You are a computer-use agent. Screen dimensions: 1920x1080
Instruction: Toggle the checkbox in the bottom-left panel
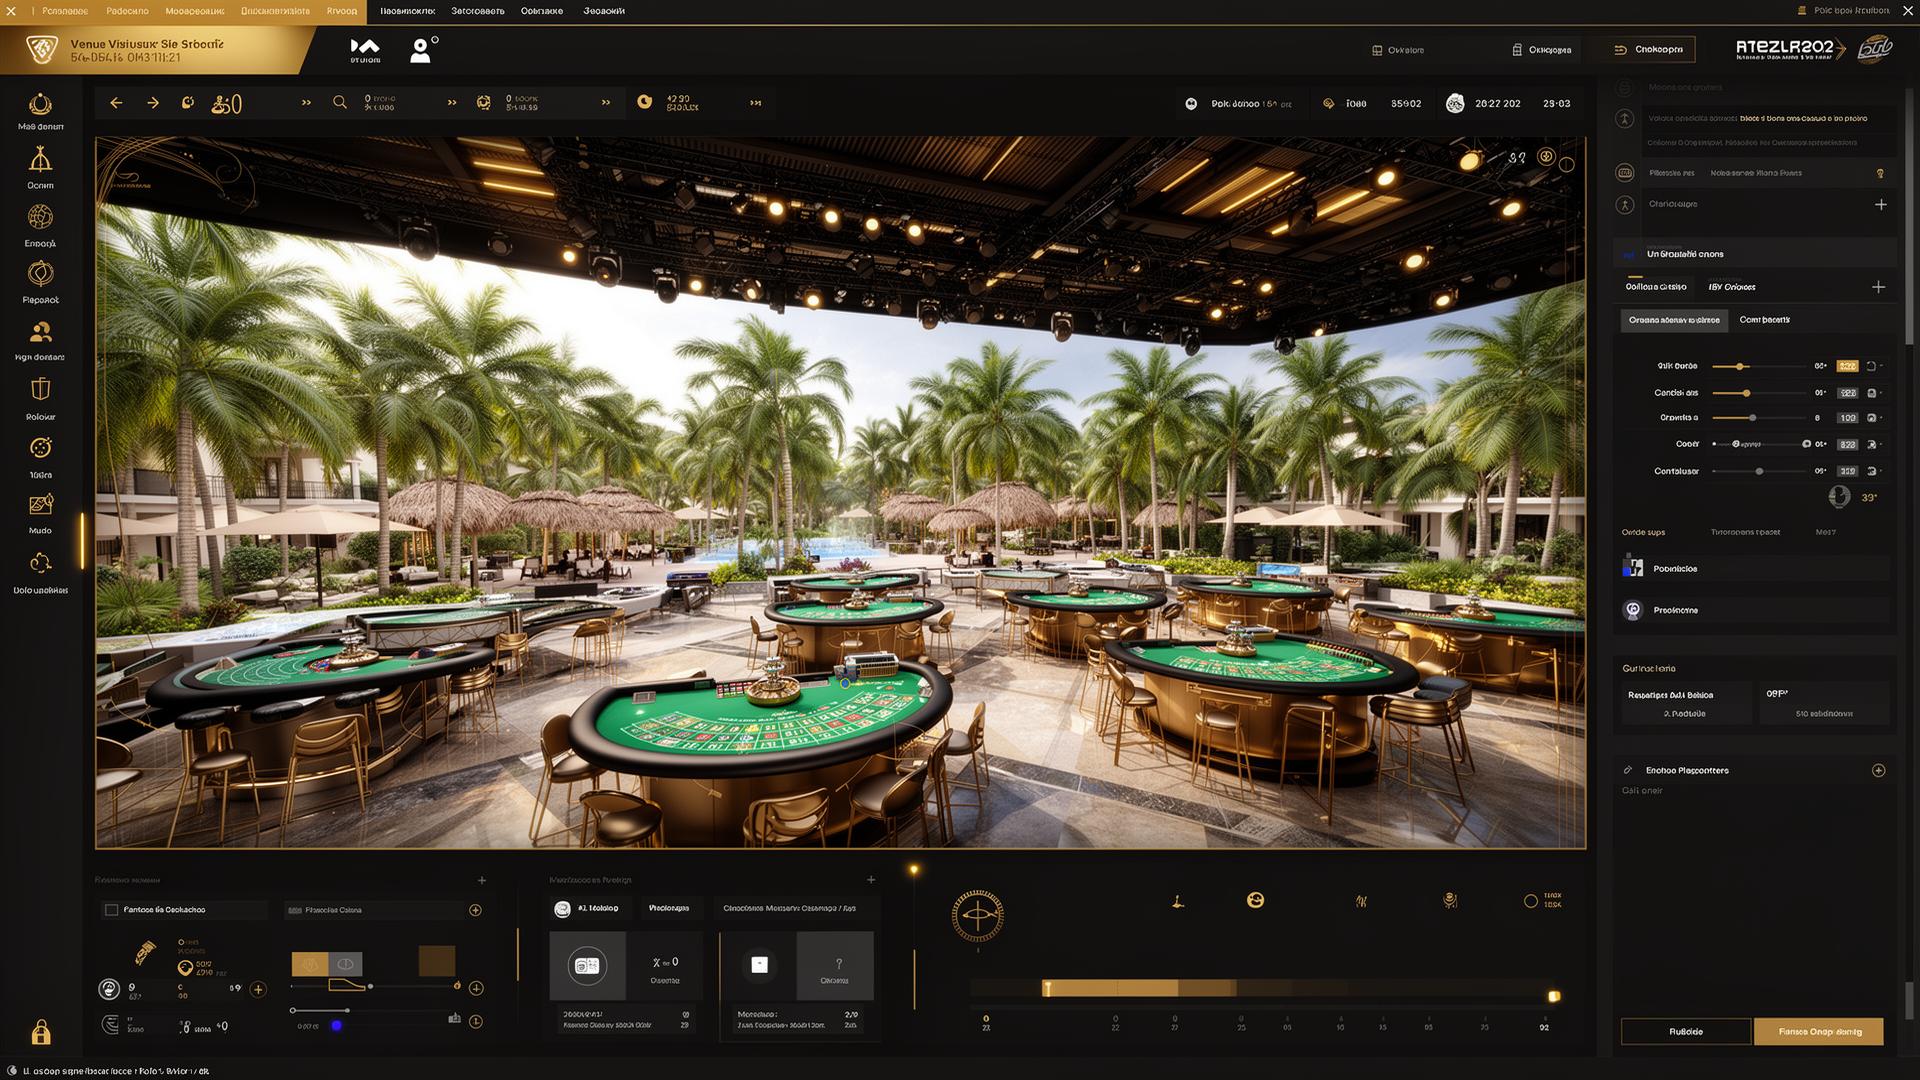113,909
